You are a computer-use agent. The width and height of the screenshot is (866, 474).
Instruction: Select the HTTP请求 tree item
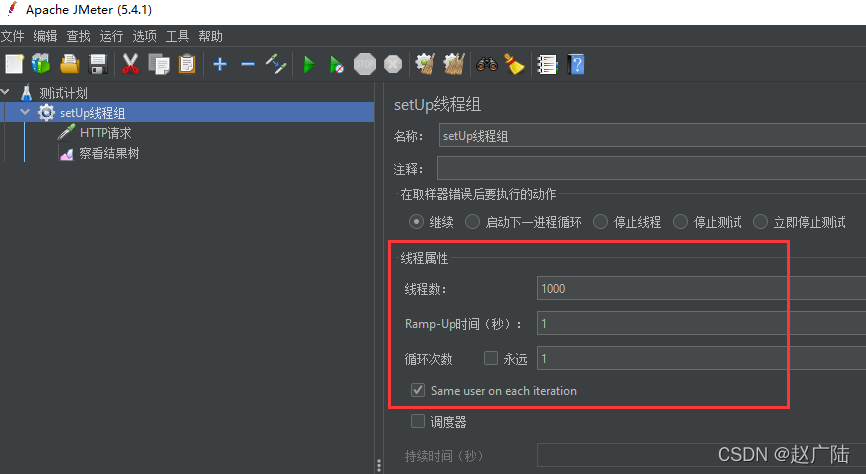tap(105, 133)
